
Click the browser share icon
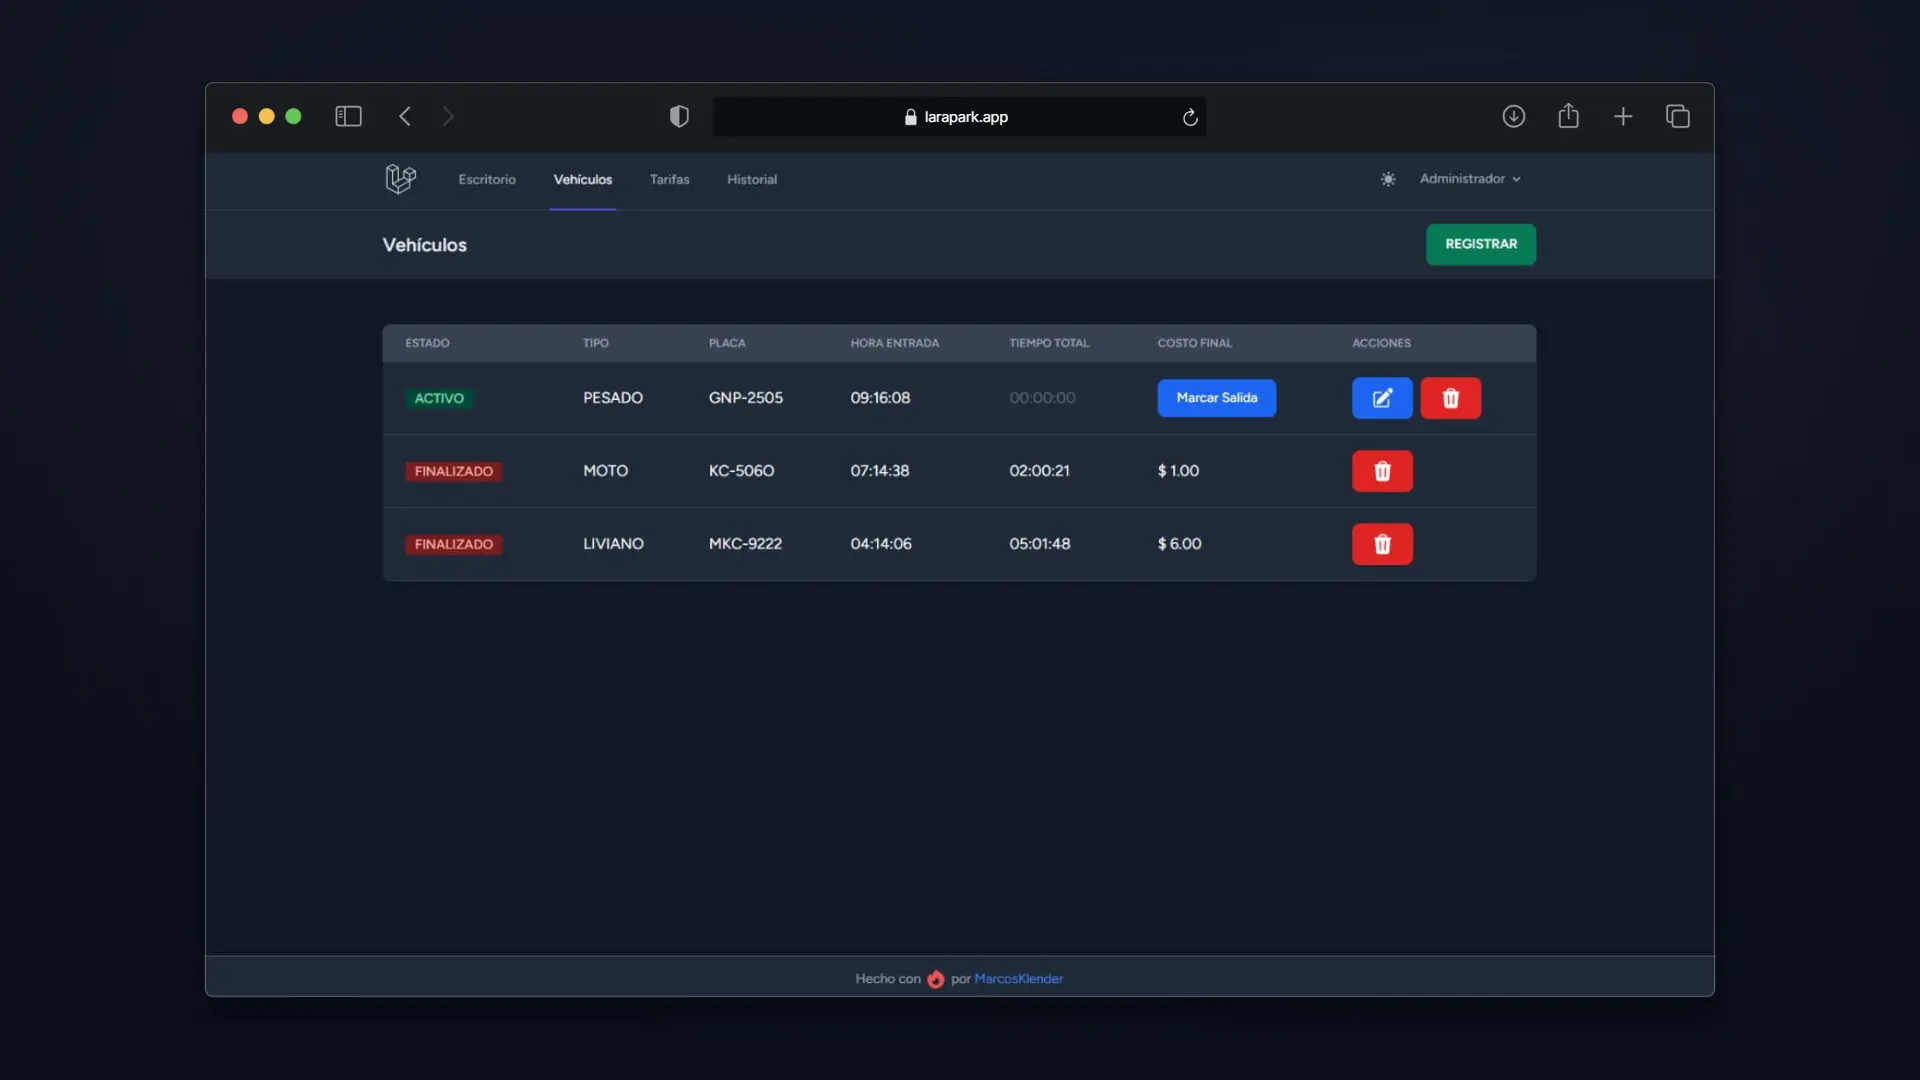click(1568, 117)
